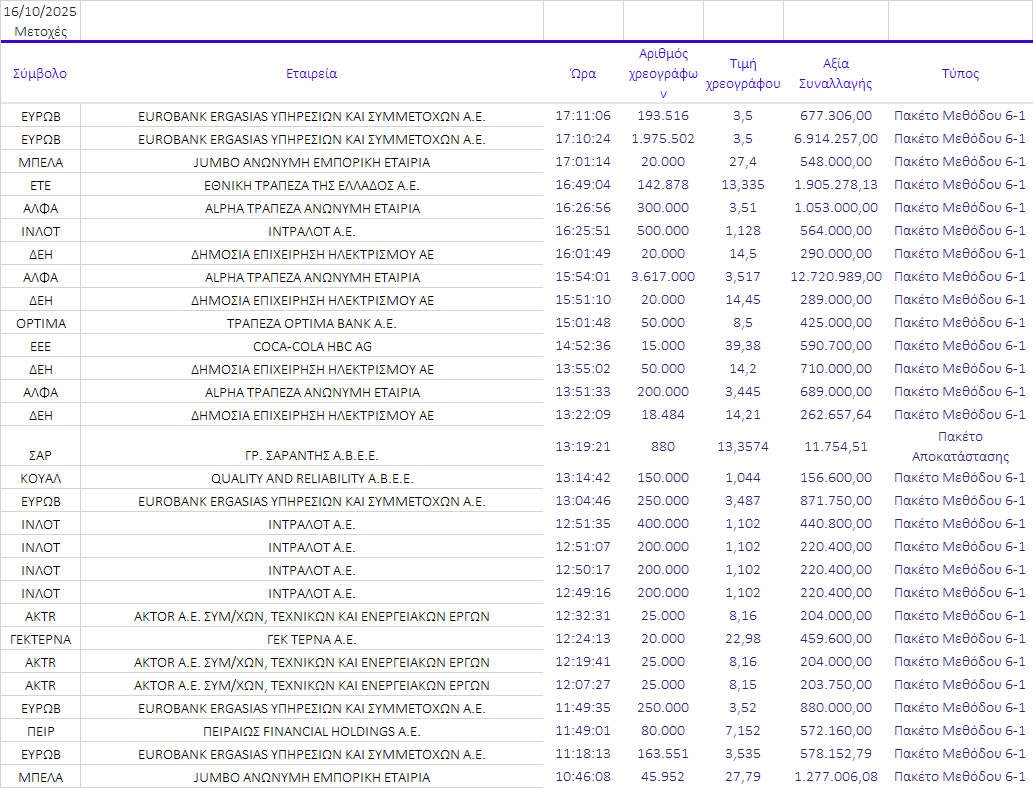Viewport: 1033px width, 788px height.
Task: Click the COCA-COLA HBC AG company cell
Action: pyautogui.click(x=311, y=346)
